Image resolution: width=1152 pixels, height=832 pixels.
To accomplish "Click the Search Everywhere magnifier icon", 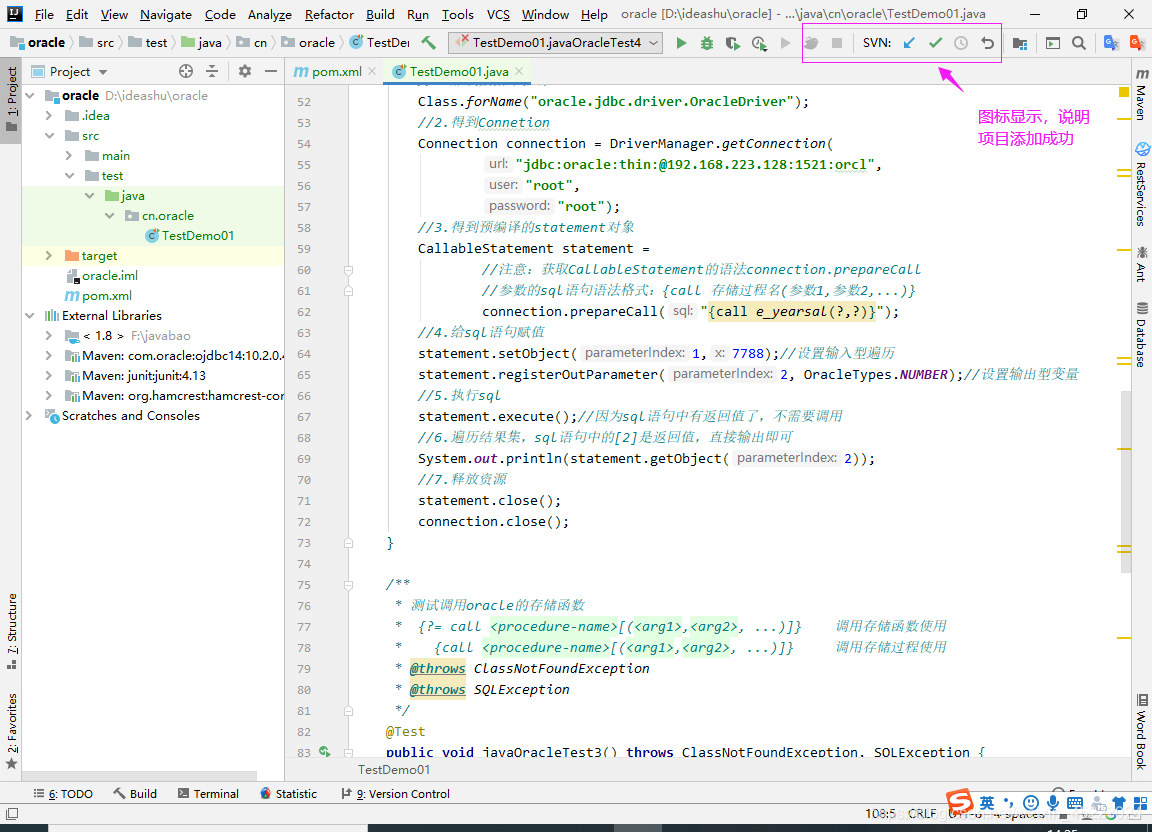I will coord(1079,43).
